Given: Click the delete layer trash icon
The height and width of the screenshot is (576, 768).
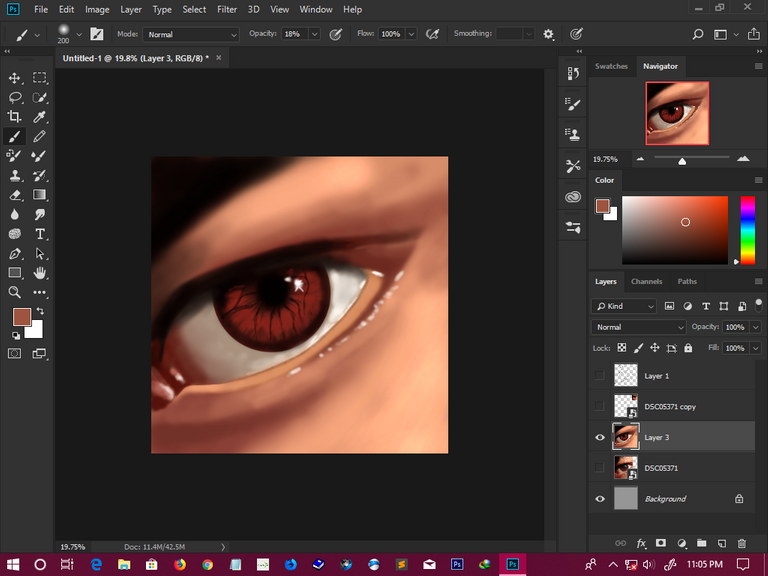Looking at the screenshot, I should point(741,543).
